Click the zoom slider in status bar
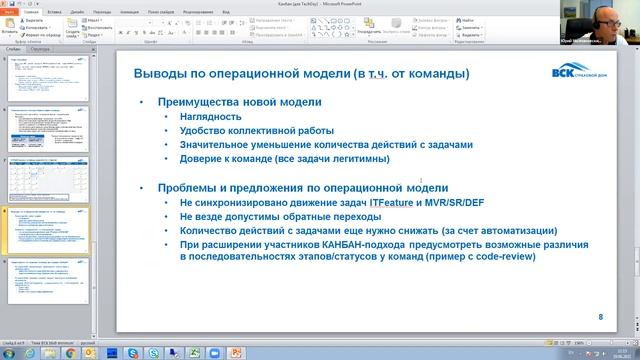640x360 pixels. 611,343
